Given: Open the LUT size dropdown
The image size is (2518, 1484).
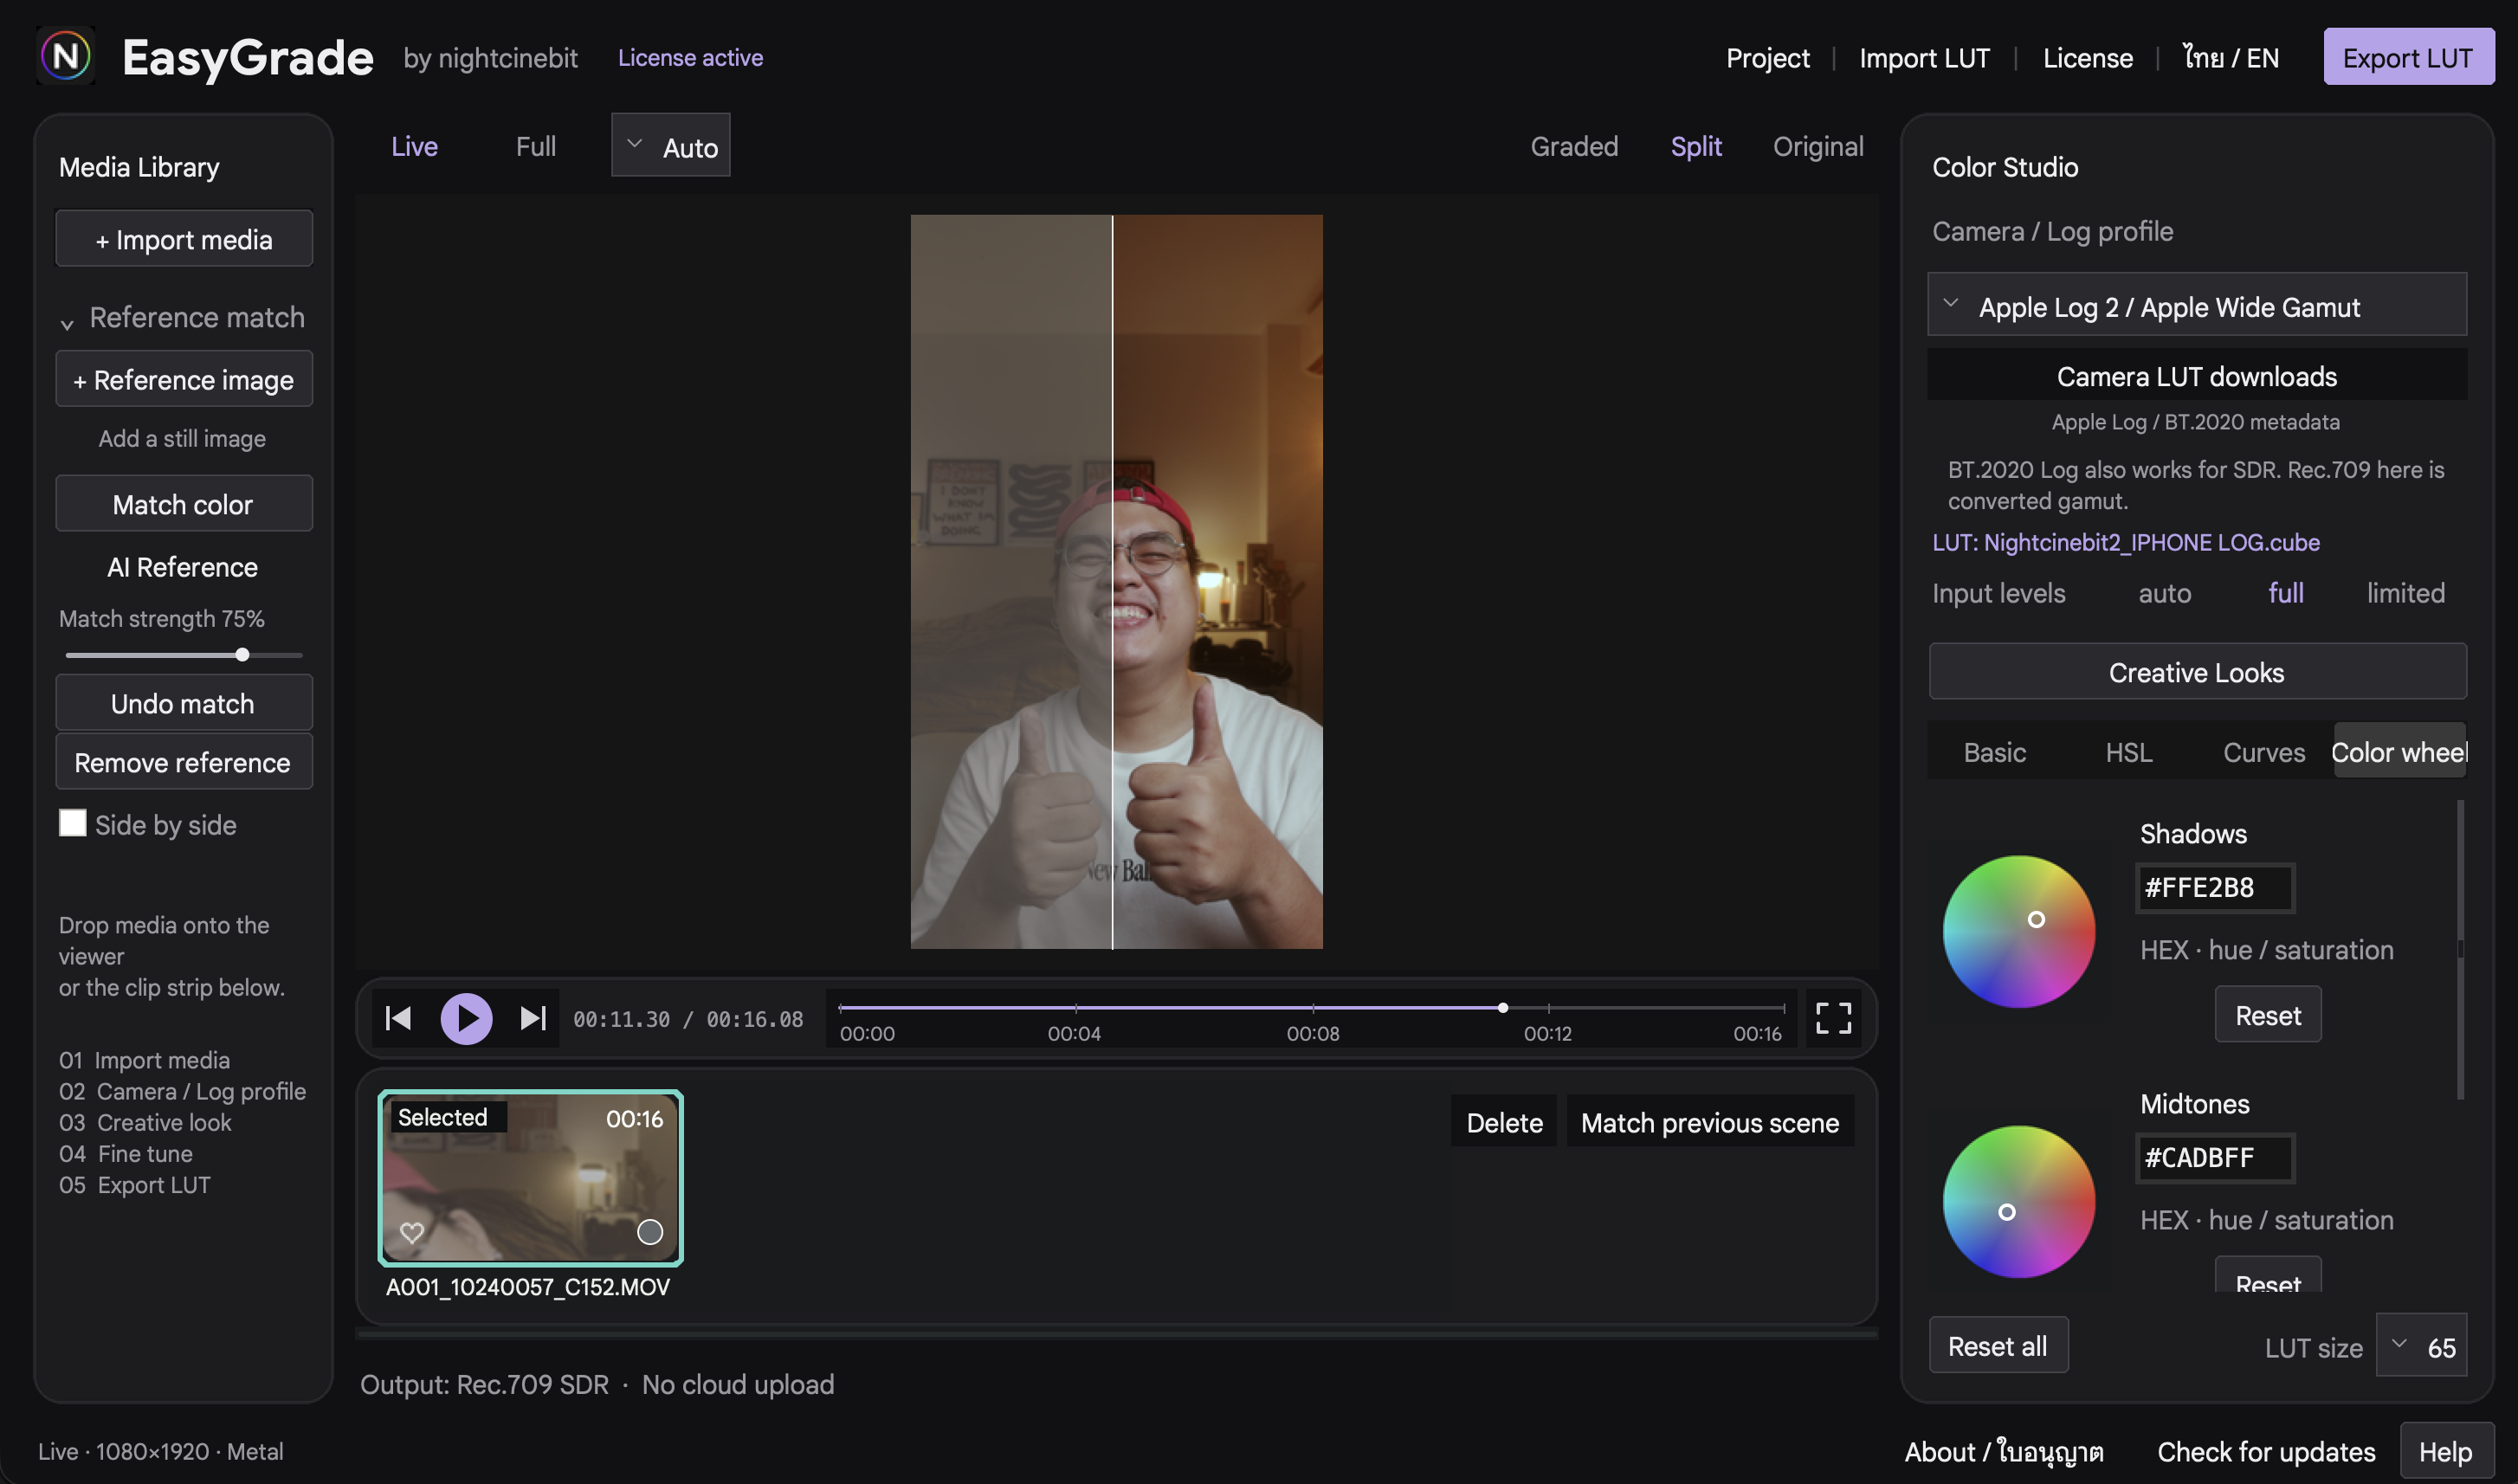Looking at the screenshot, I should coord(2420,1346).
